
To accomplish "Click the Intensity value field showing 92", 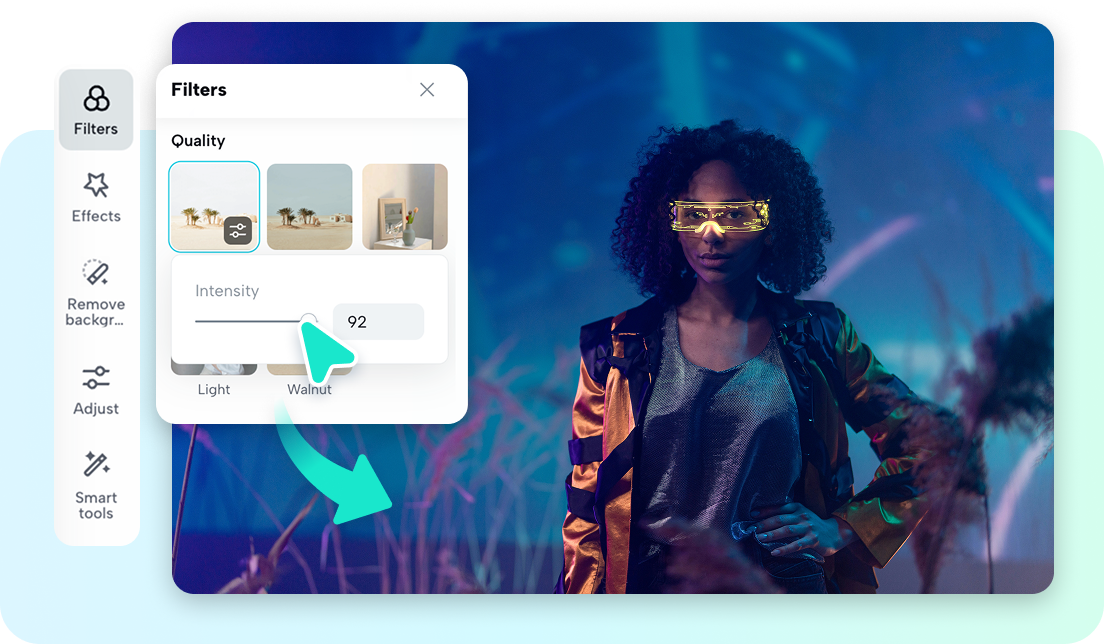I will point(378,322).
